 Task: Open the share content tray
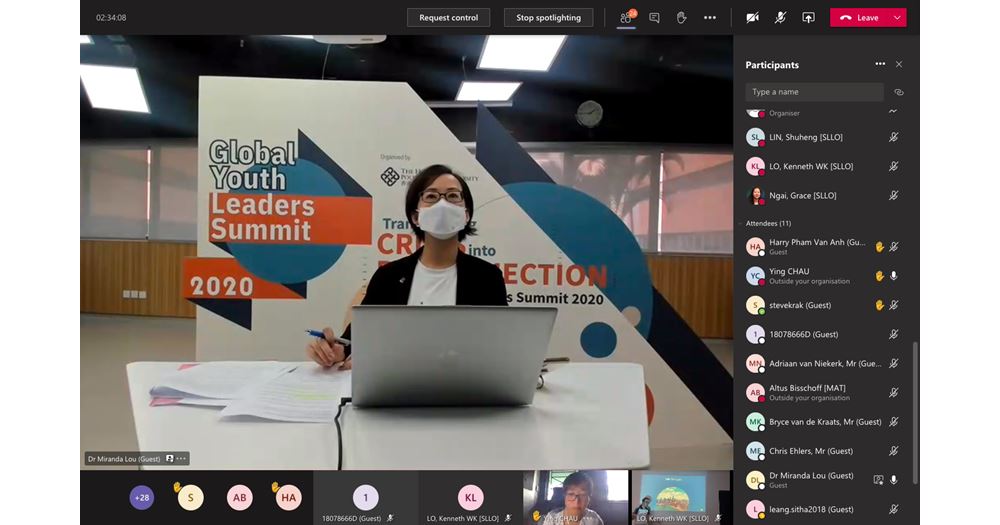tap(808, 18)
